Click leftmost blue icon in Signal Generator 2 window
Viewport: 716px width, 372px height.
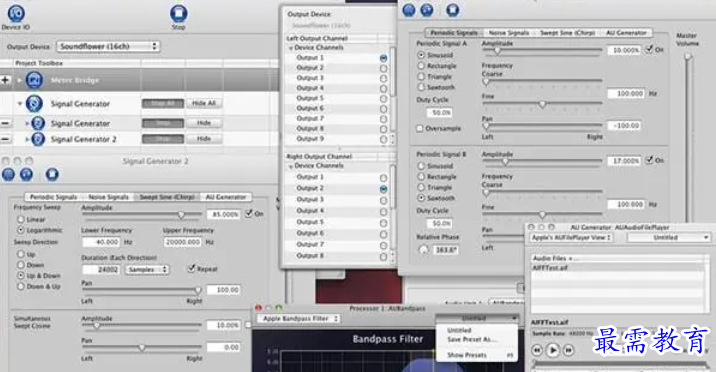[9, 174]
